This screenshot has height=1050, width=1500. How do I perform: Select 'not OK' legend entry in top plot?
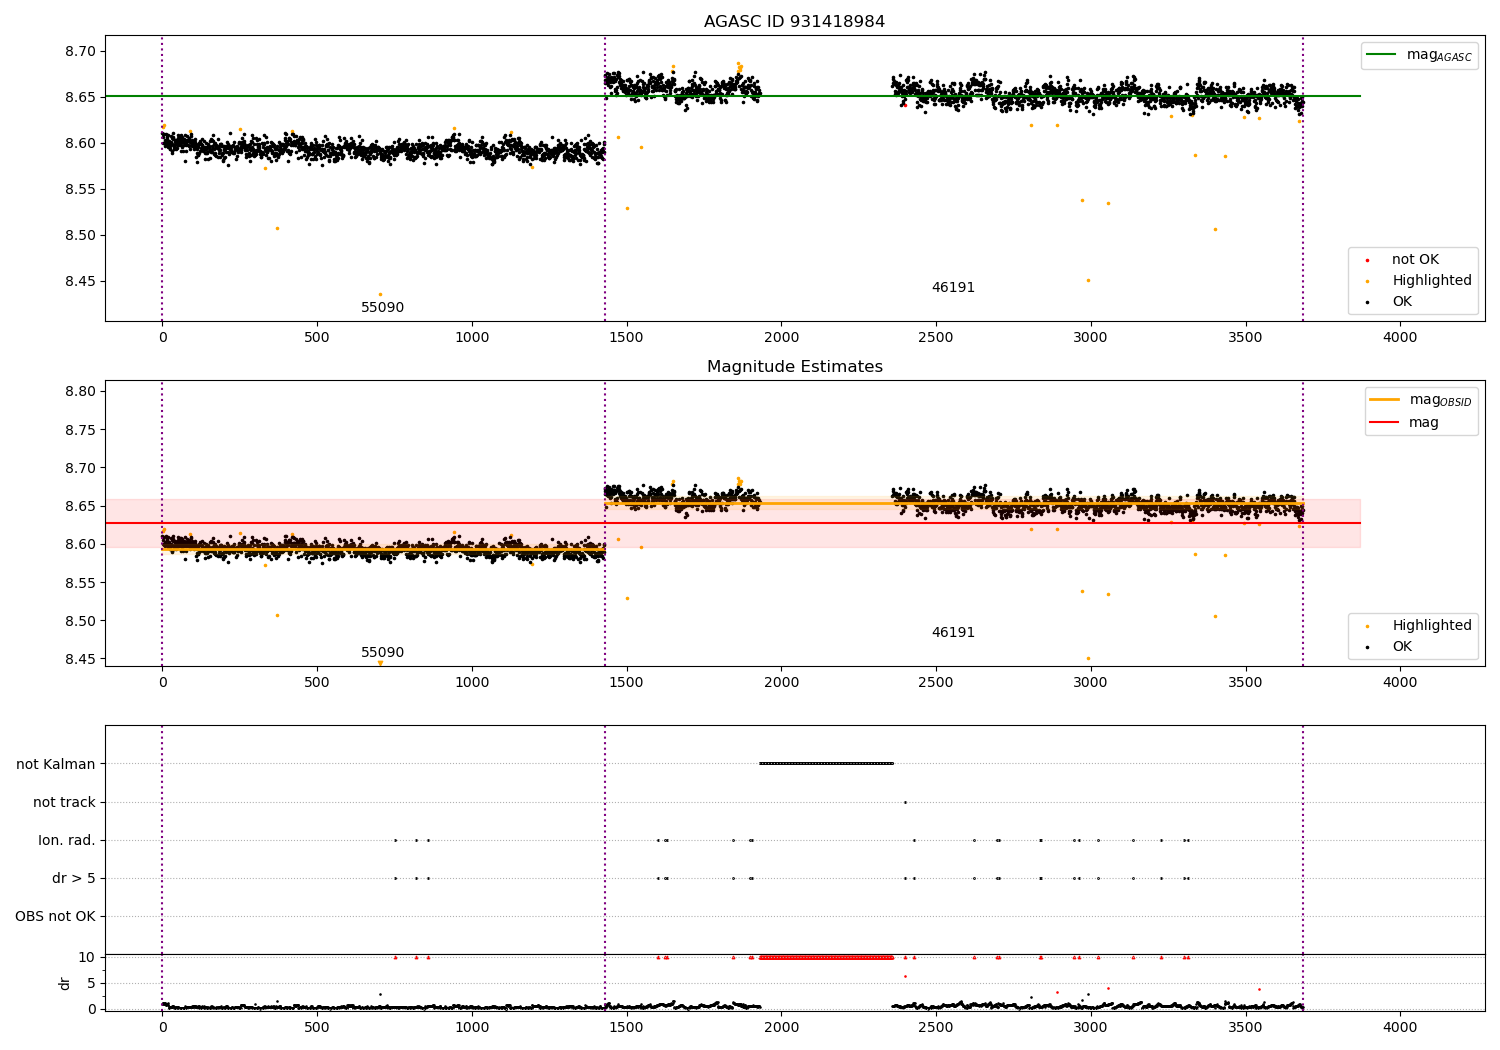(1415, 260)
